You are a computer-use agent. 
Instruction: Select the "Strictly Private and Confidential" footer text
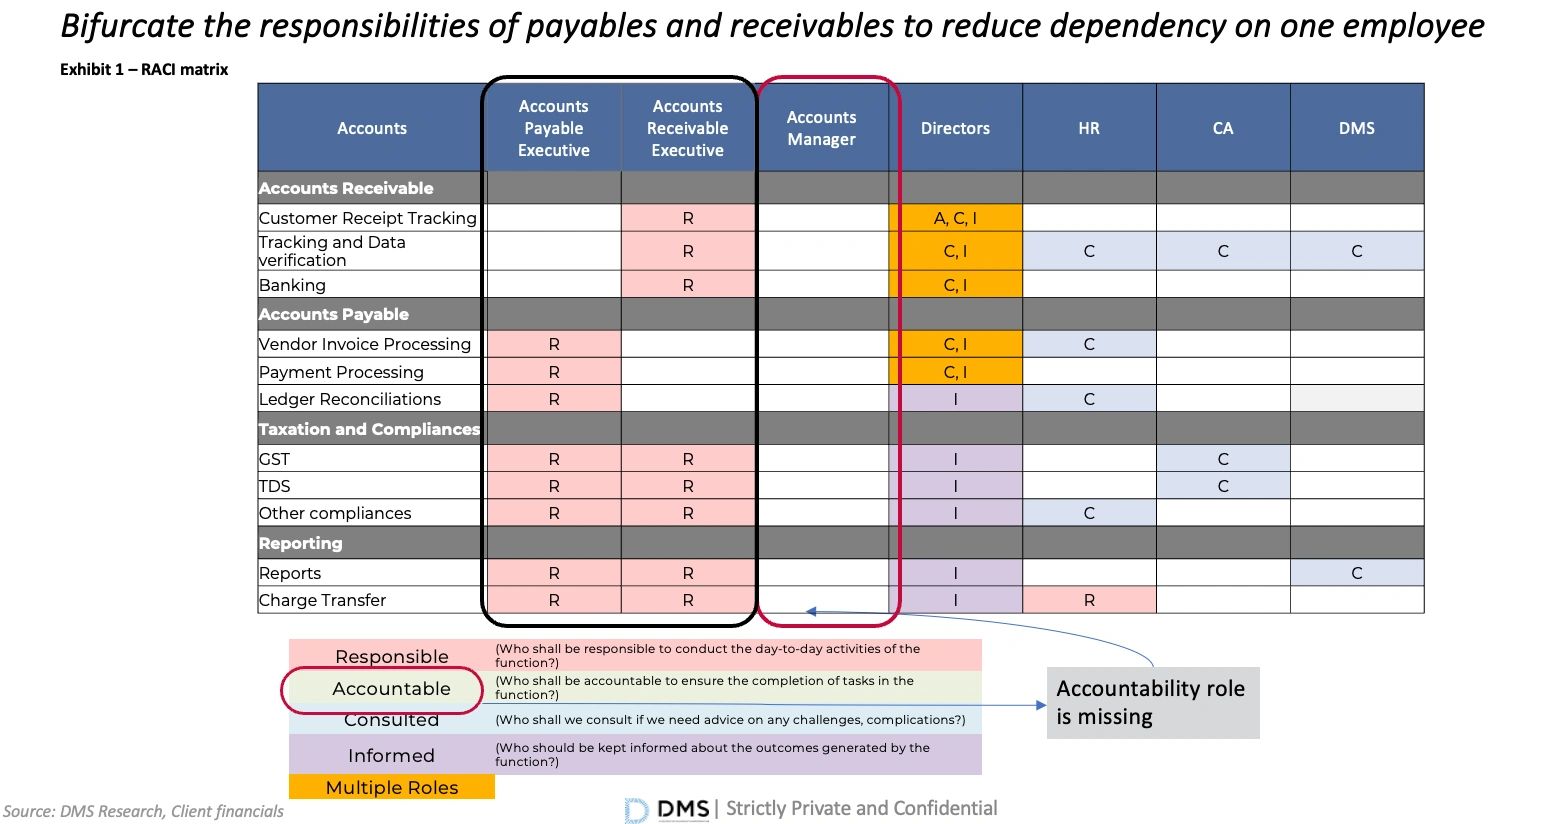(x=861, y=808)
